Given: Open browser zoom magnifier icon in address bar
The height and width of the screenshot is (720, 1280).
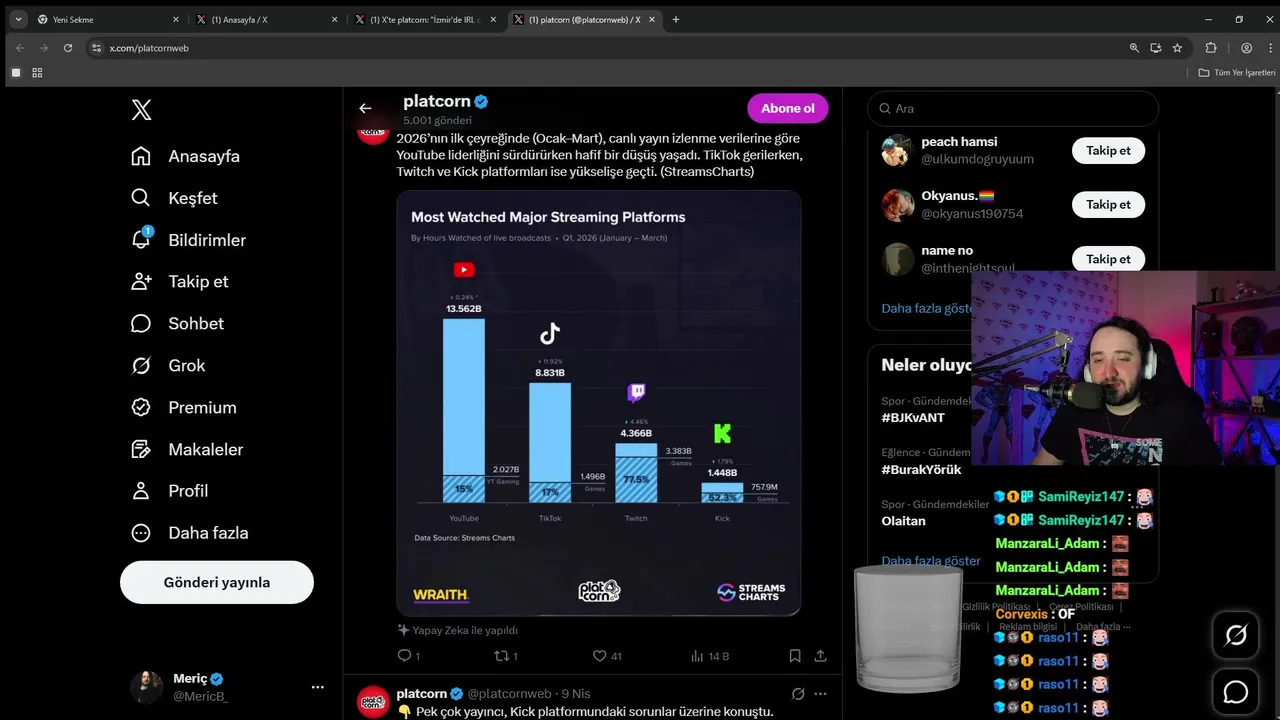Looking at the screenshot, I should coord(1134,48).
